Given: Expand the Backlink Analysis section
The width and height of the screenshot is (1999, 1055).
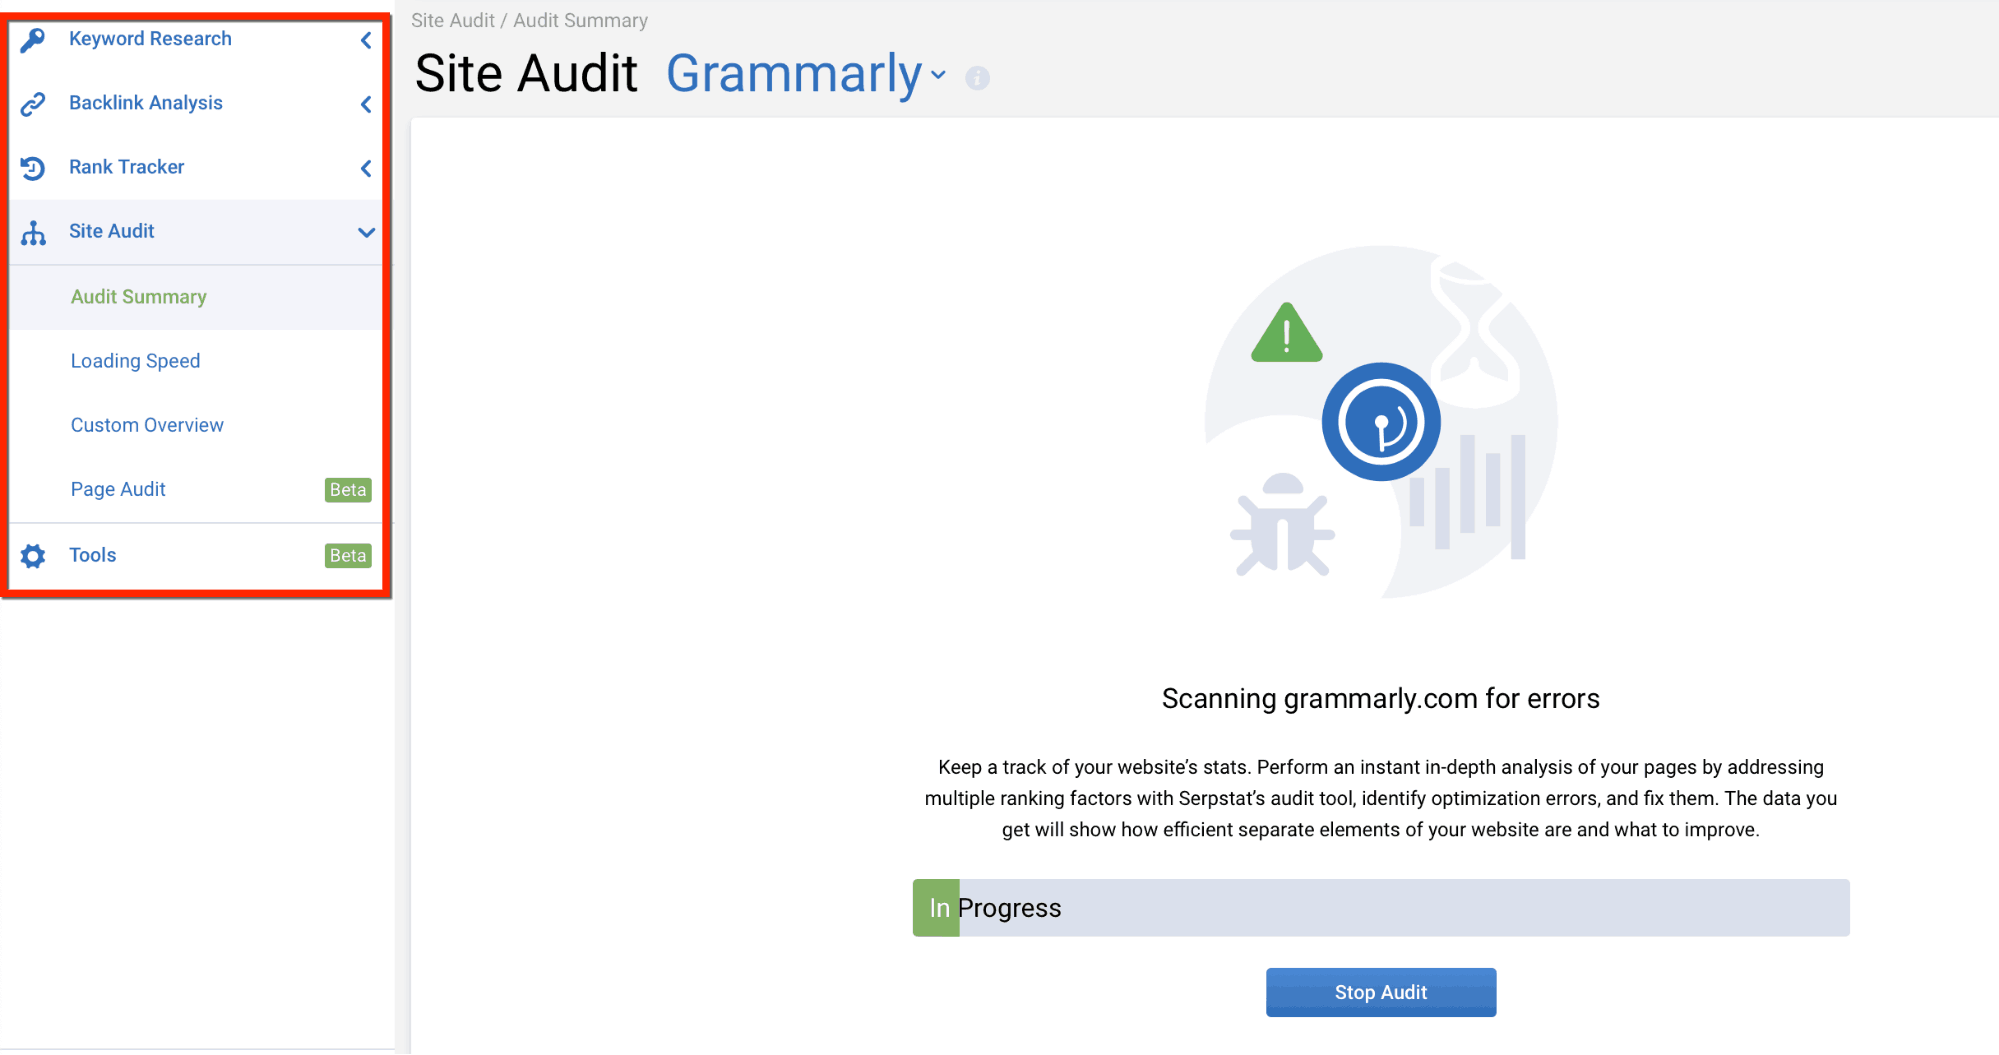Looking at the screenshot, I should point(366,104).
